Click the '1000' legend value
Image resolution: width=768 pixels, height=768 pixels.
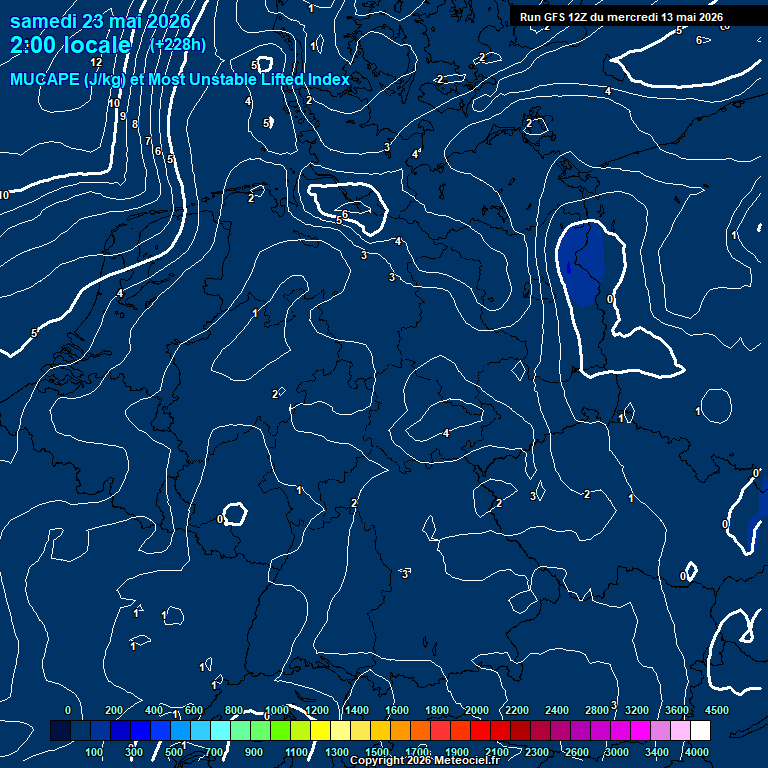[x=277, y=710]
